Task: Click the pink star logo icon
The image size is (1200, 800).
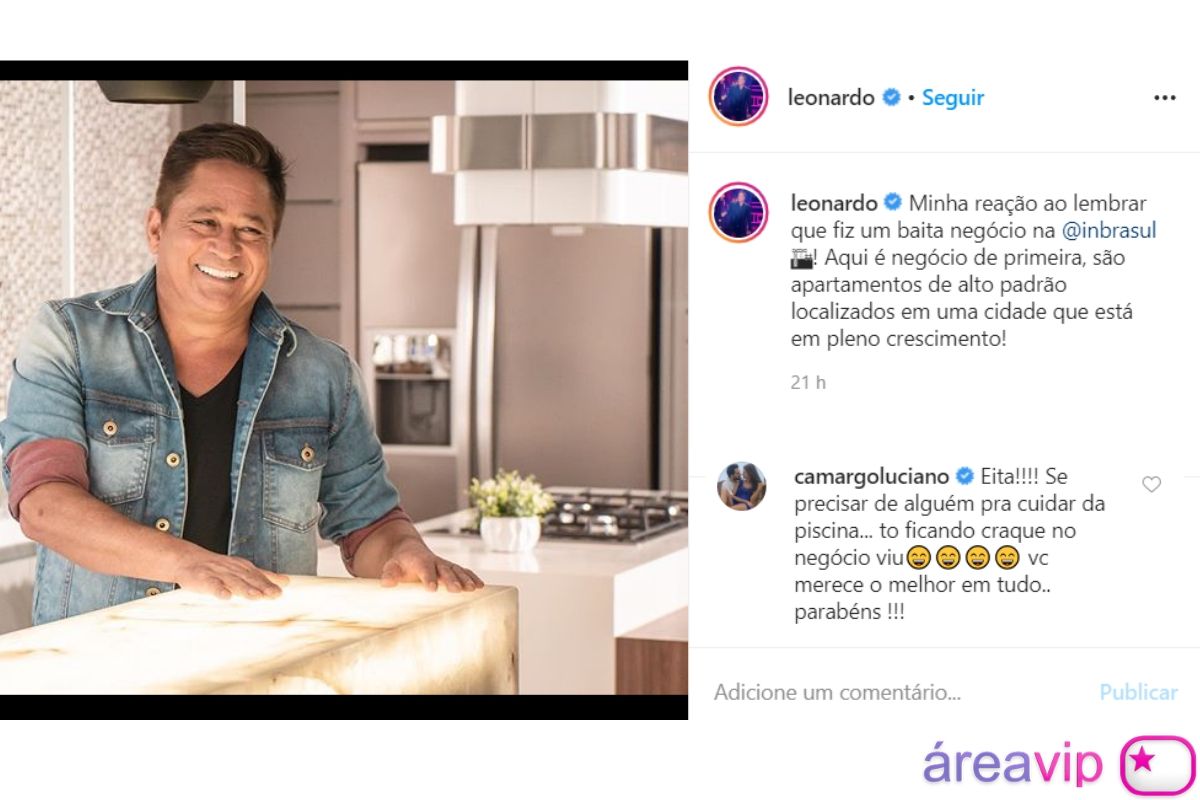Action: coord(1157,764)
